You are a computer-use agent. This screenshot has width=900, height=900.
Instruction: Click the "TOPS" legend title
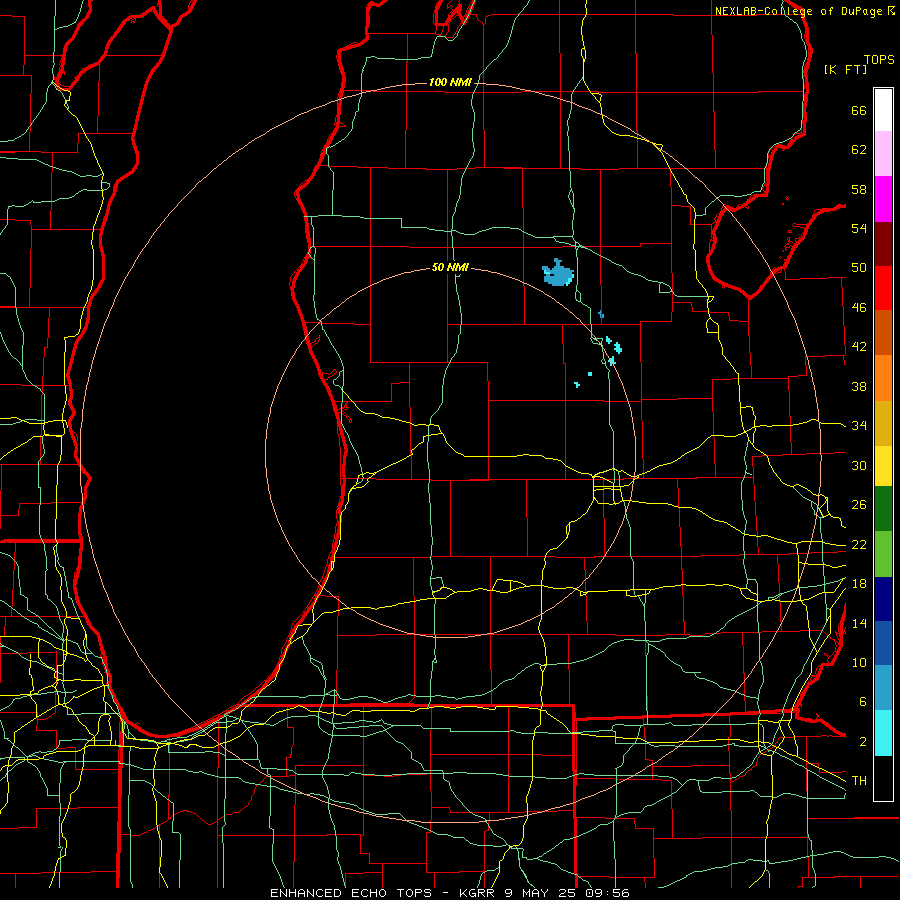click(x=879, y=60)
